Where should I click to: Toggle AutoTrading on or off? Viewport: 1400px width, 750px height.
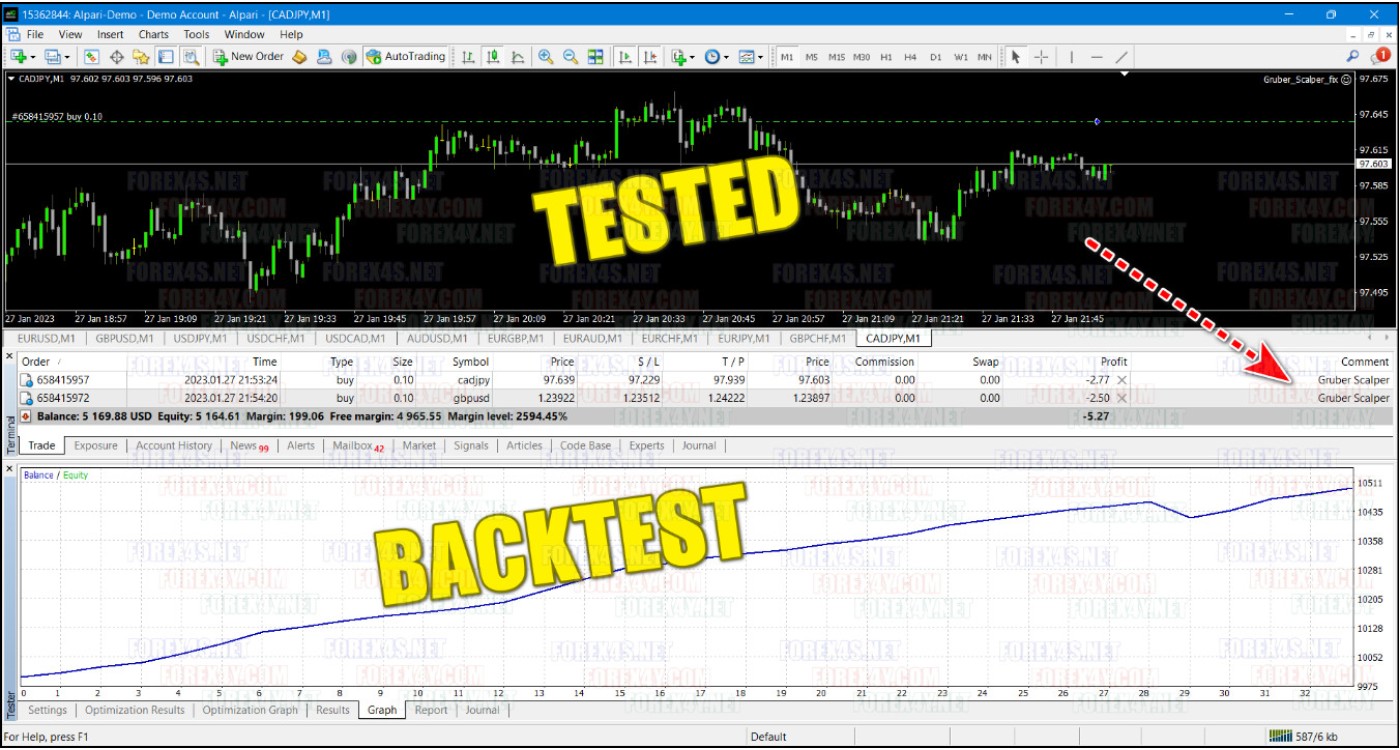(405, 57)
